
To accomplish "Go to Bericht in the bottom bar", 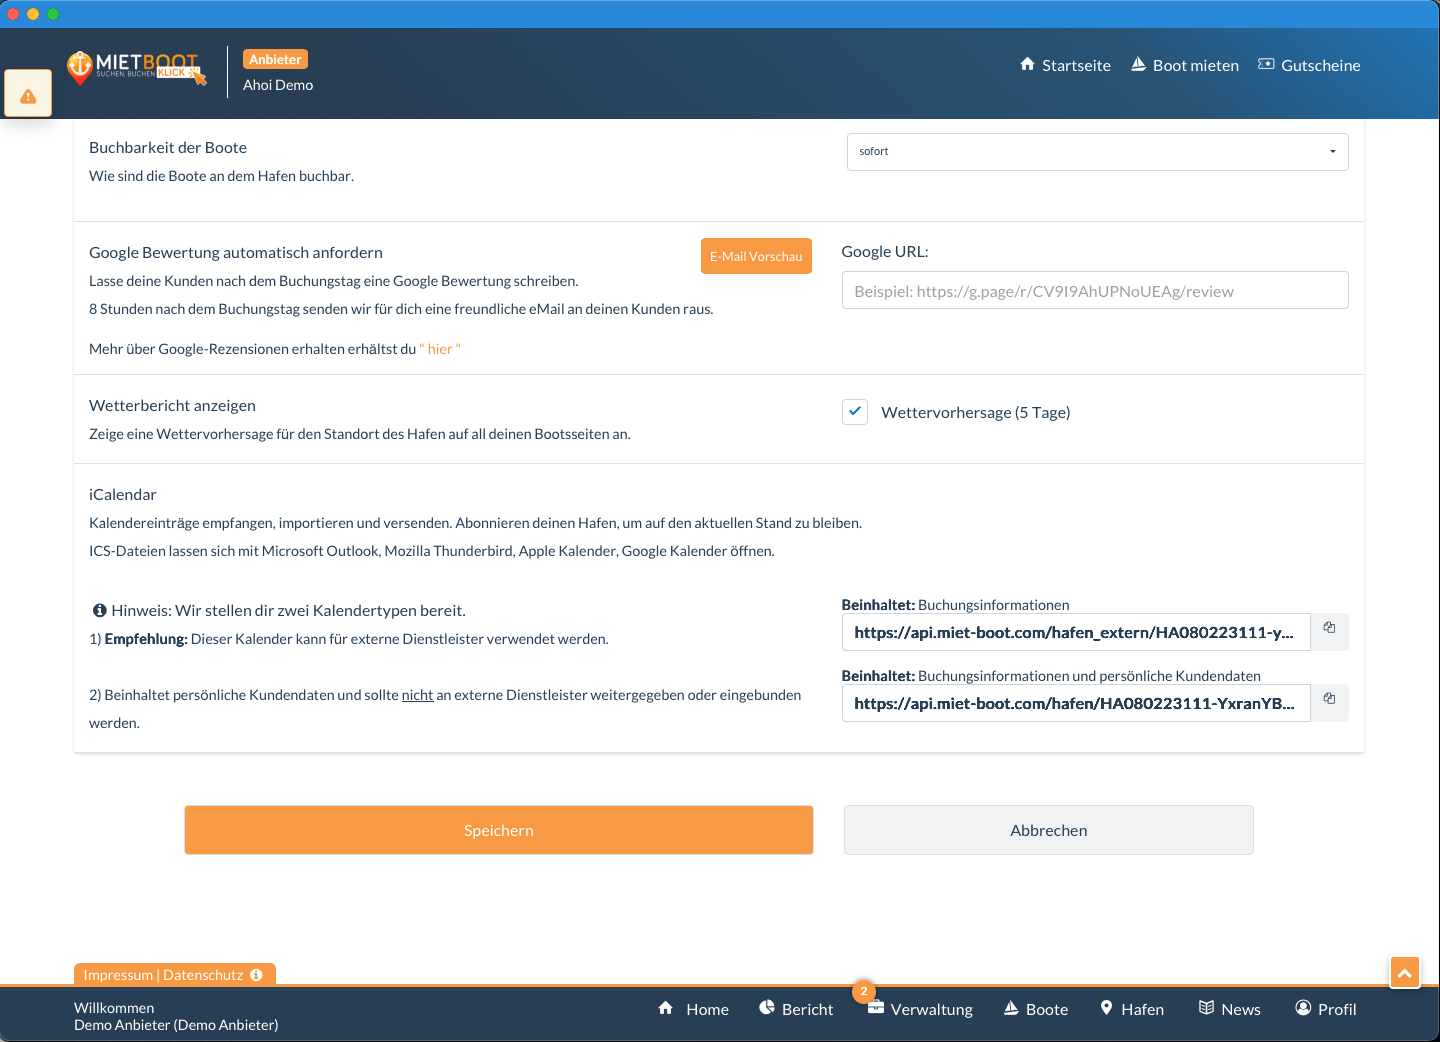I will (x=796, y=1009).
